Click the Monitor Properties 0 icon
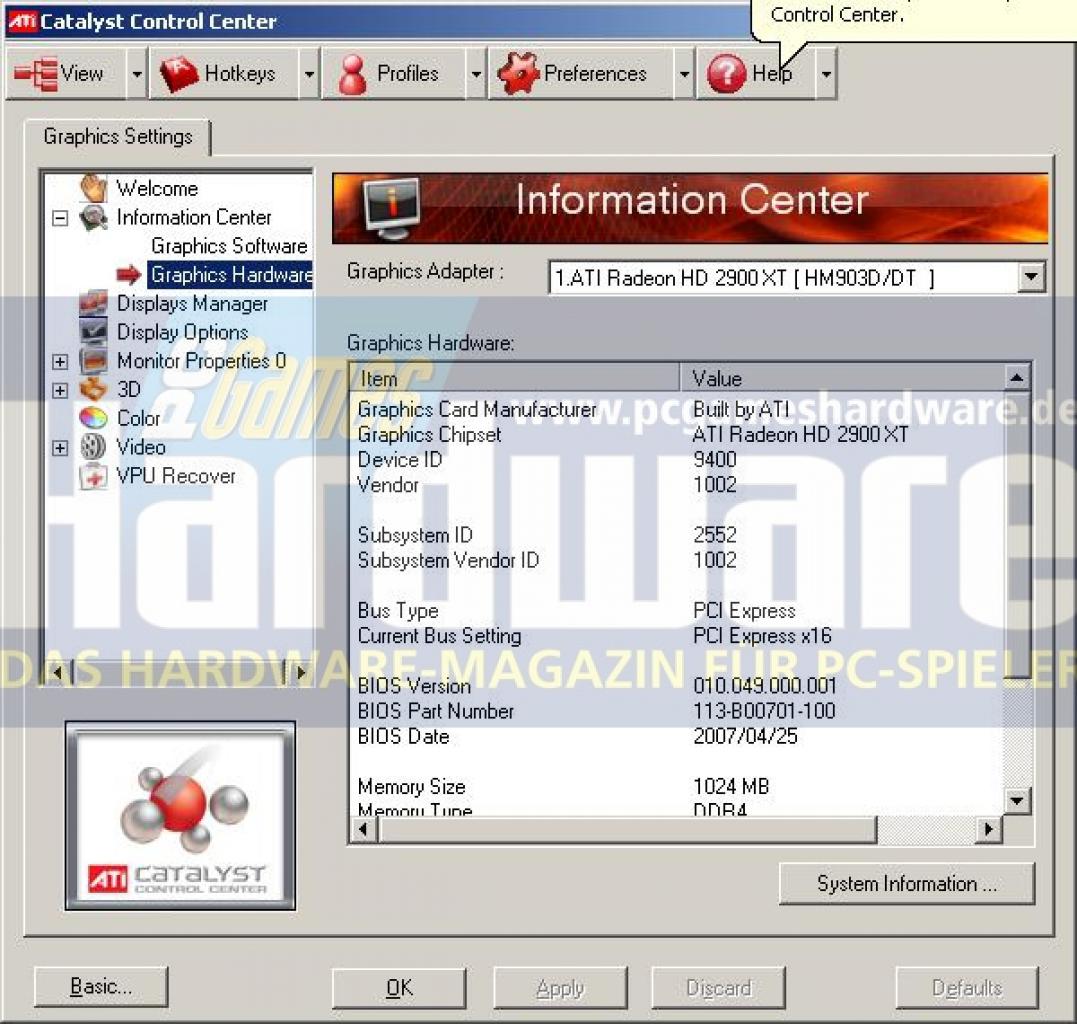Viewport: 1077px width, 1024px height. pyautogui.click(x=93, y=361)
